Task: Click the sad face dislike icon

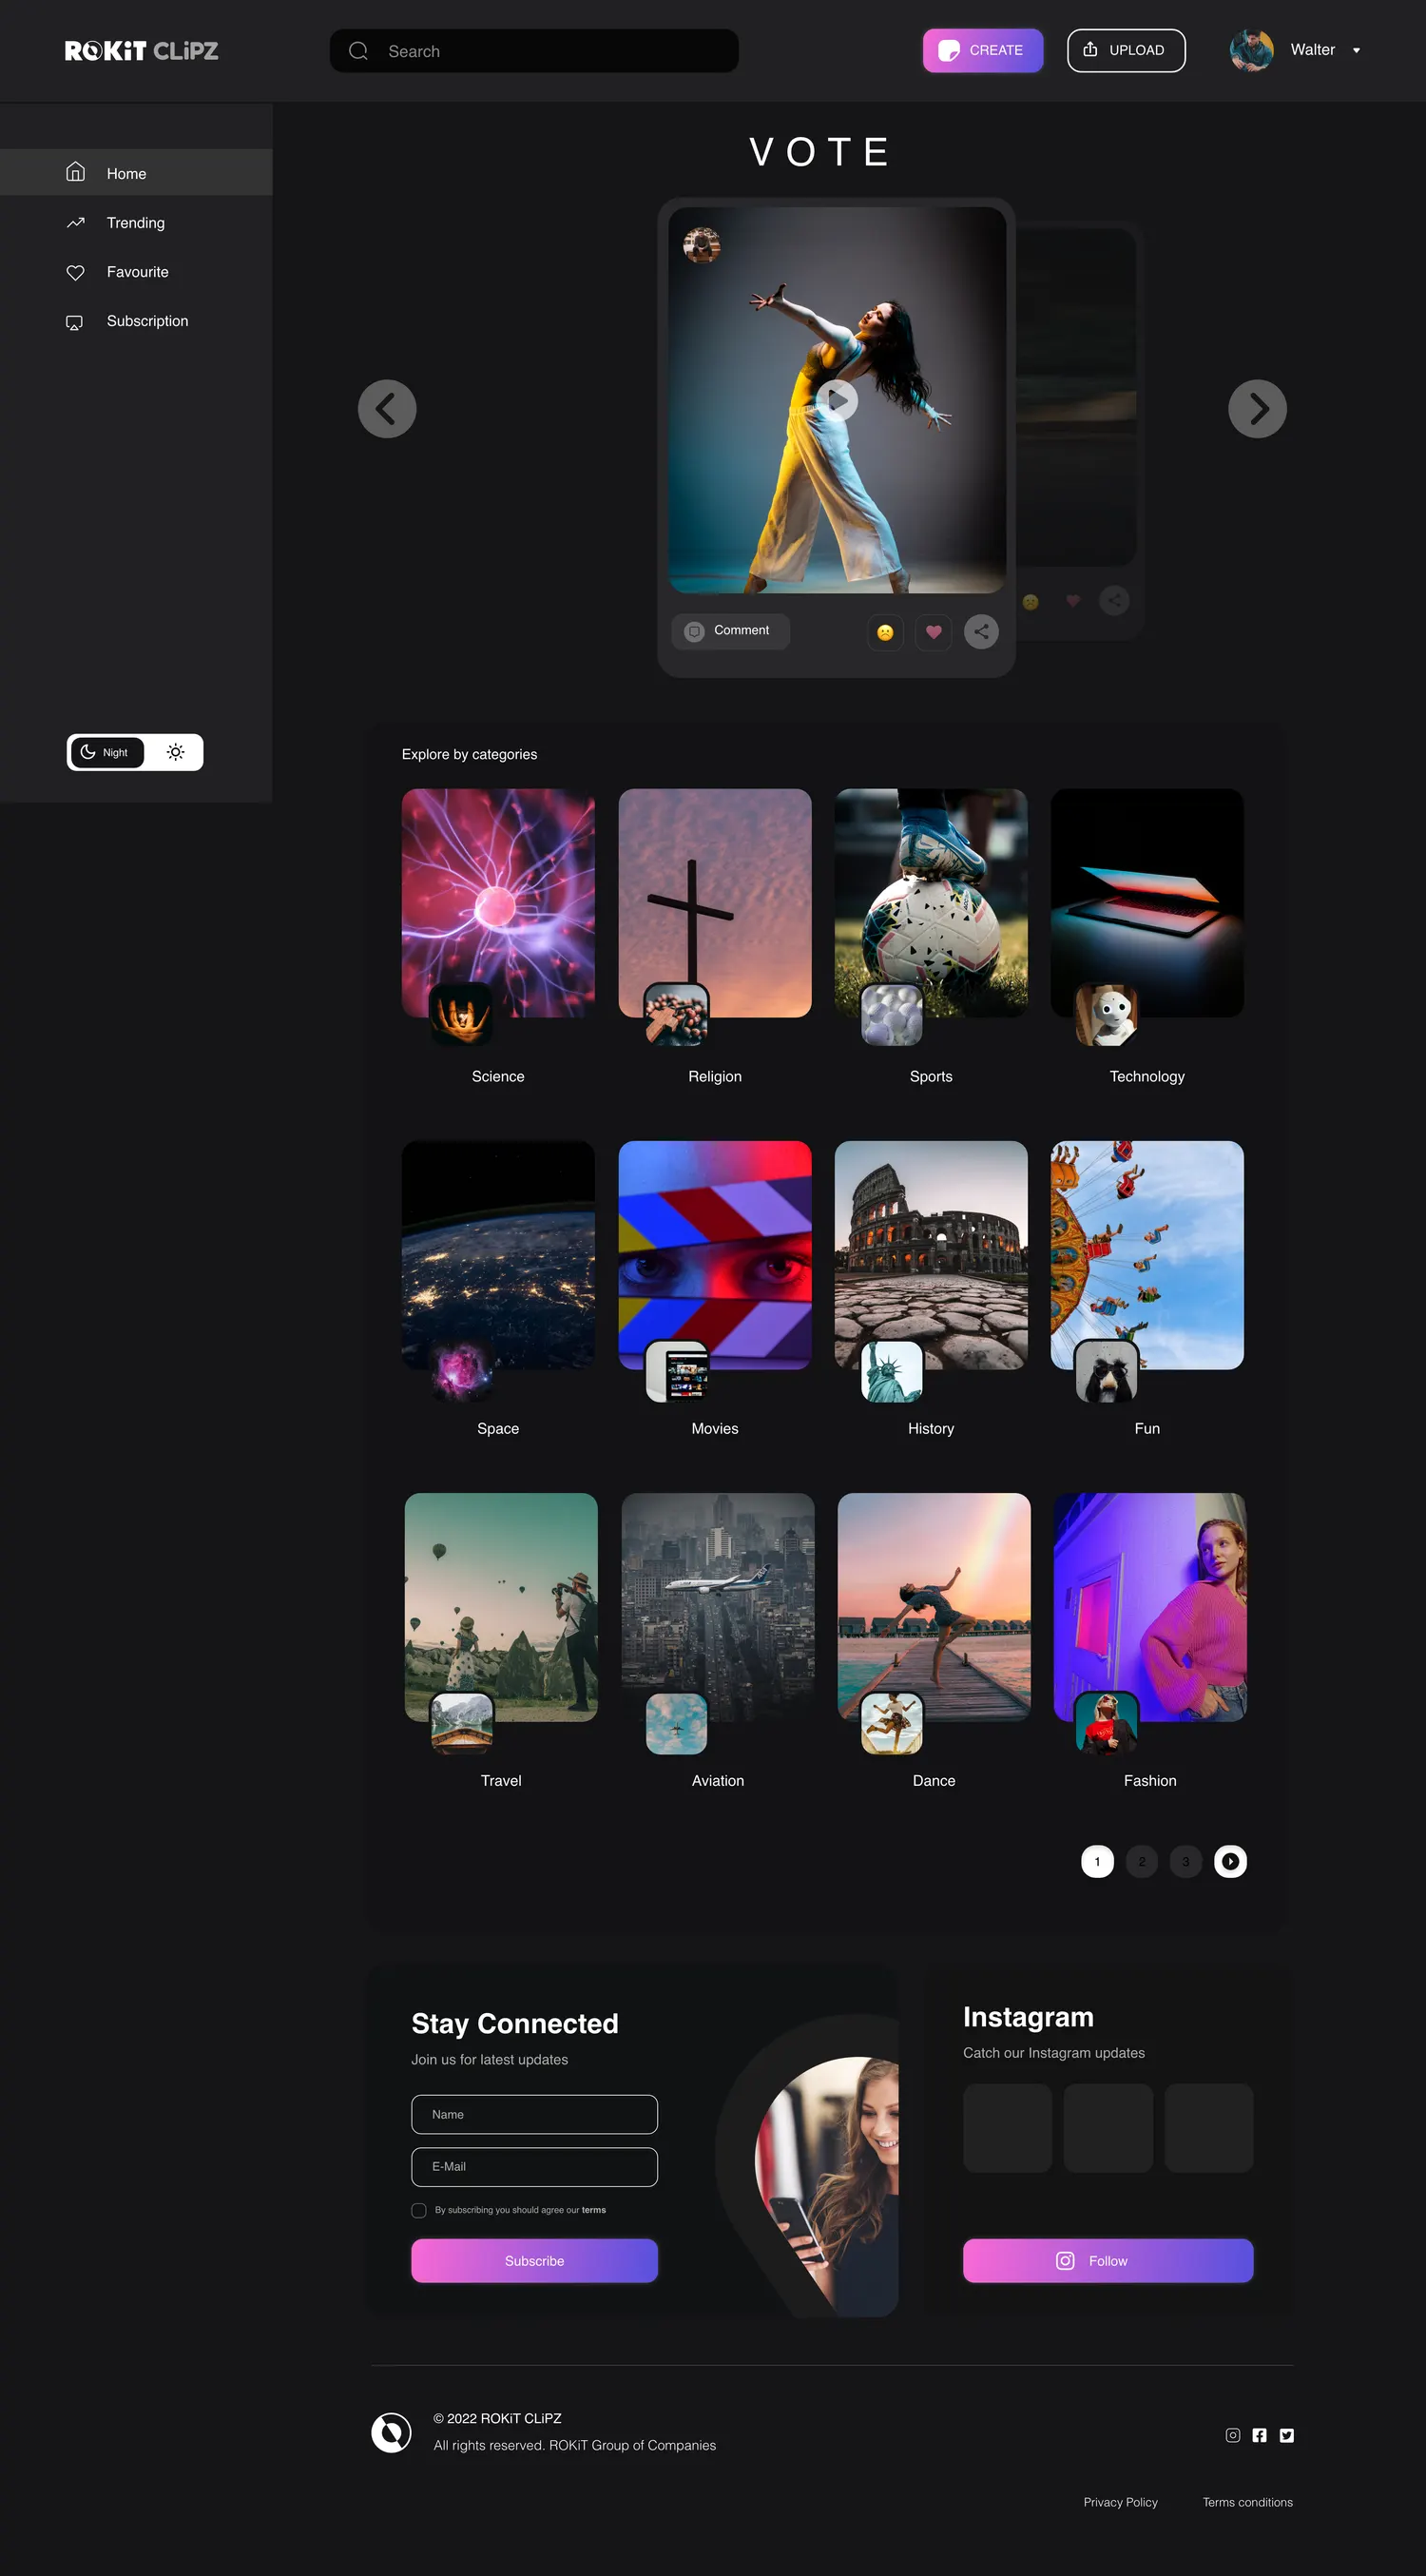Action: [x=885, y=631]
